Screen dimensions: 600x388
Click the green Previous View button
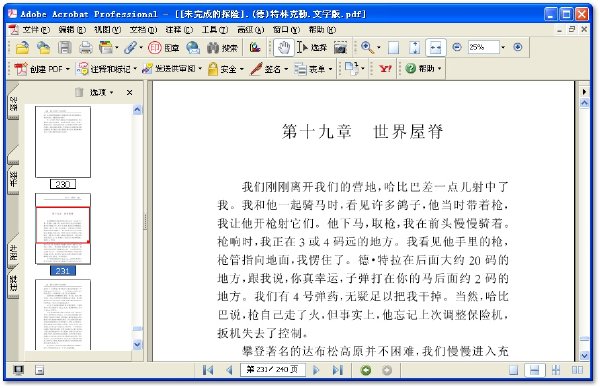coord(366,370)
